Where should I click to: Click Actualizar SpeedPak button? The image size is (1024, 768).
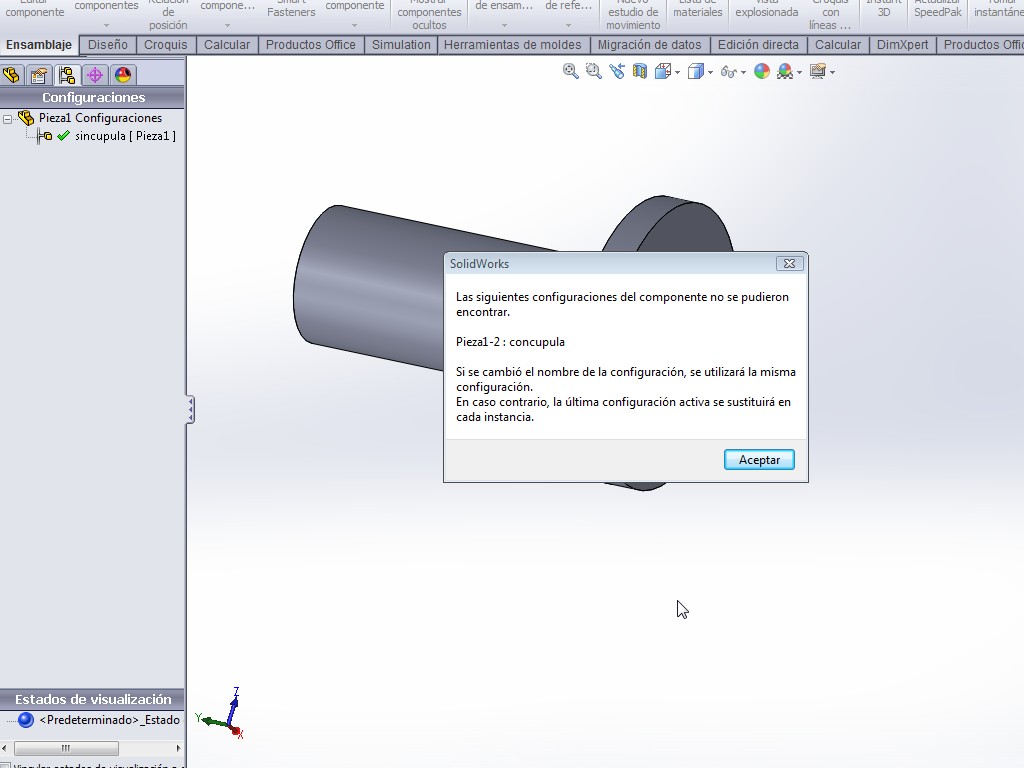938,9
